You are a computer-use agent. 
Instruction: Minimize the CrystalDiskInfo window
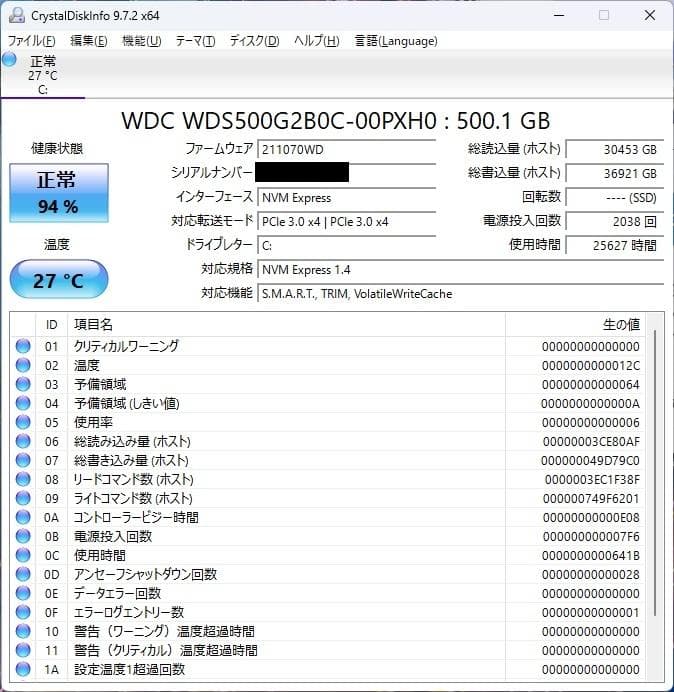point(559,15)
